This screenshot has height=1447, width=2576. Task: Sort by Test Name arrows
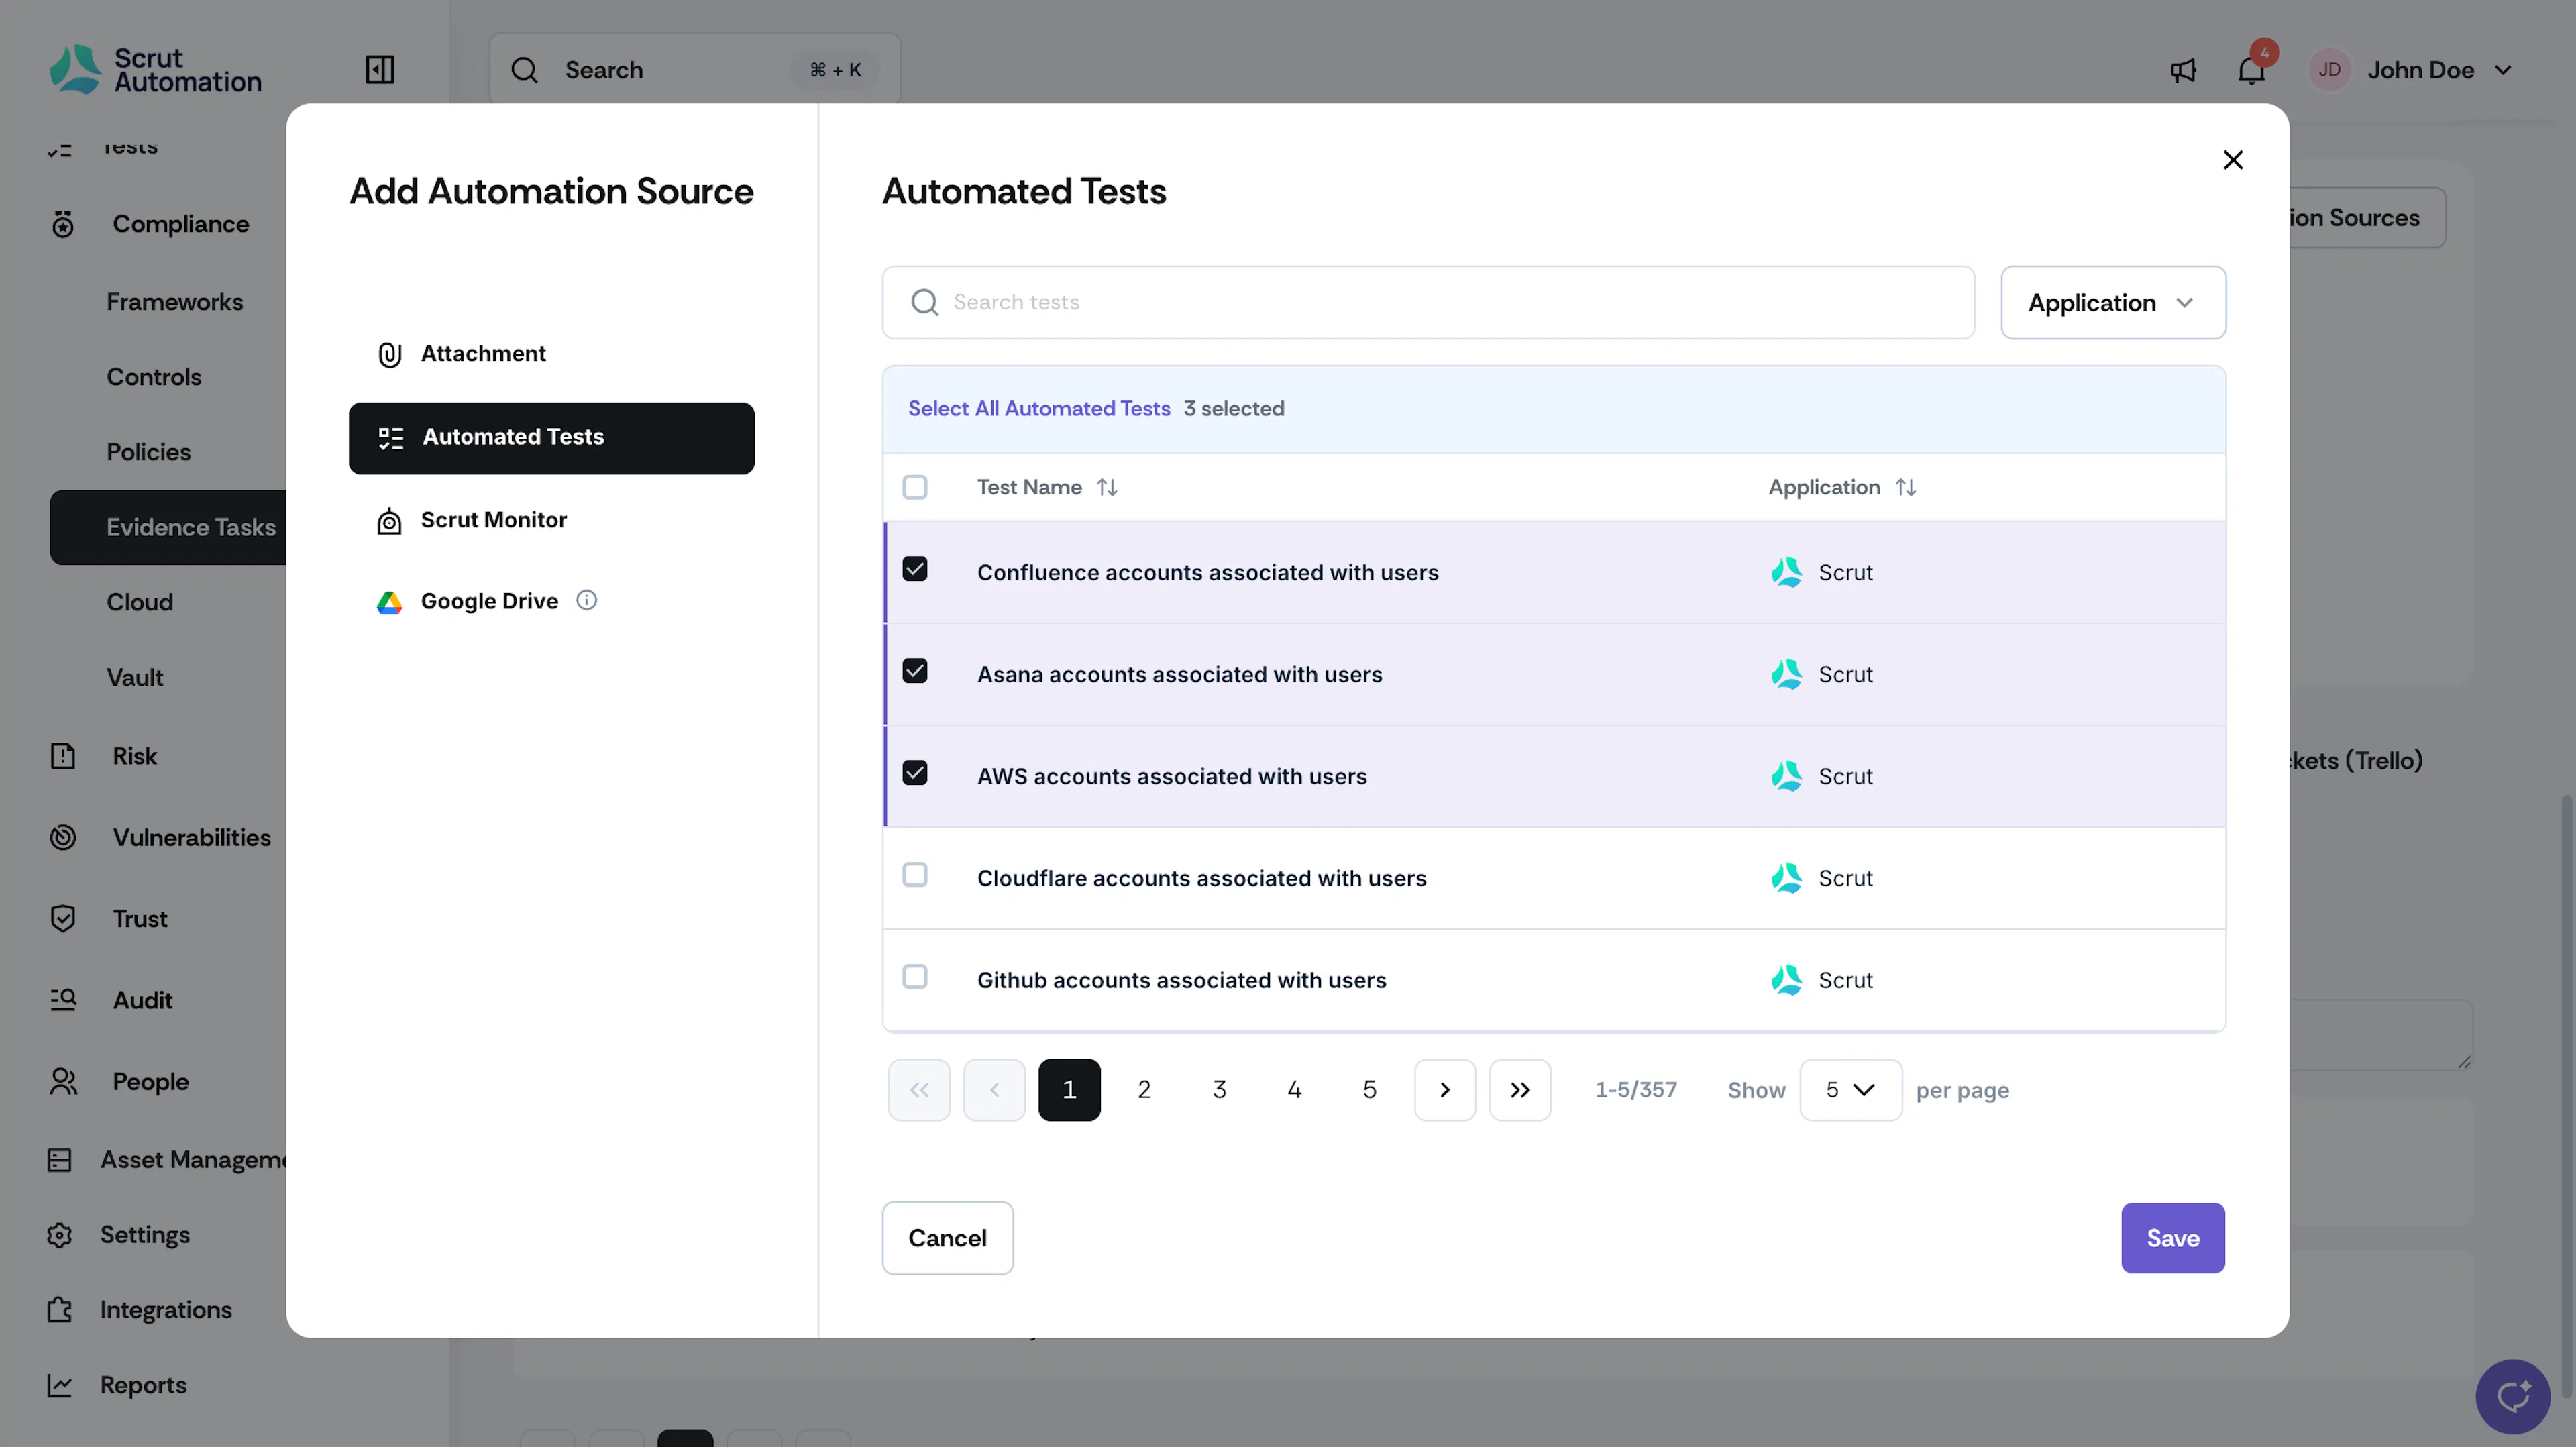point(1107,487)
